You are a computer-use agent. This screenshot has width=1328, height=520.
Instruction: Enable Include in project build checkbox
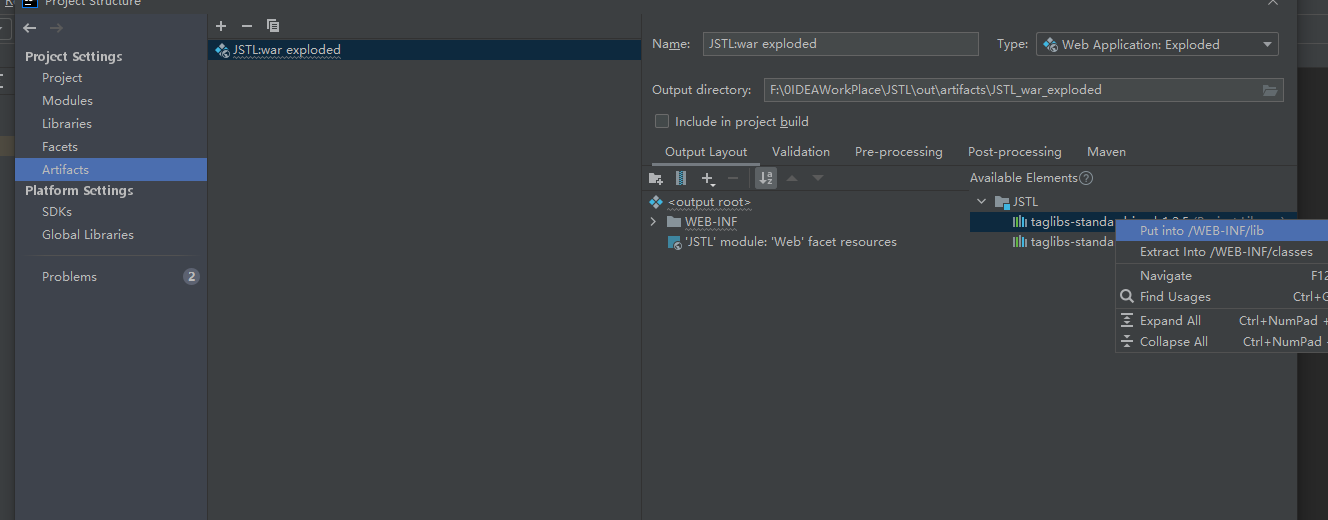[662, 121]
